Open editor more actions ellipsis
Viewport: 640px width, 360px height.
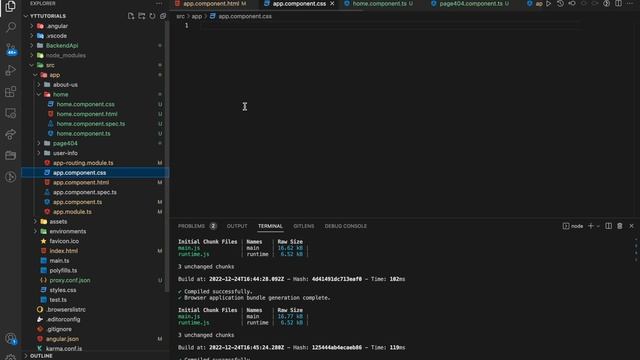630,4
